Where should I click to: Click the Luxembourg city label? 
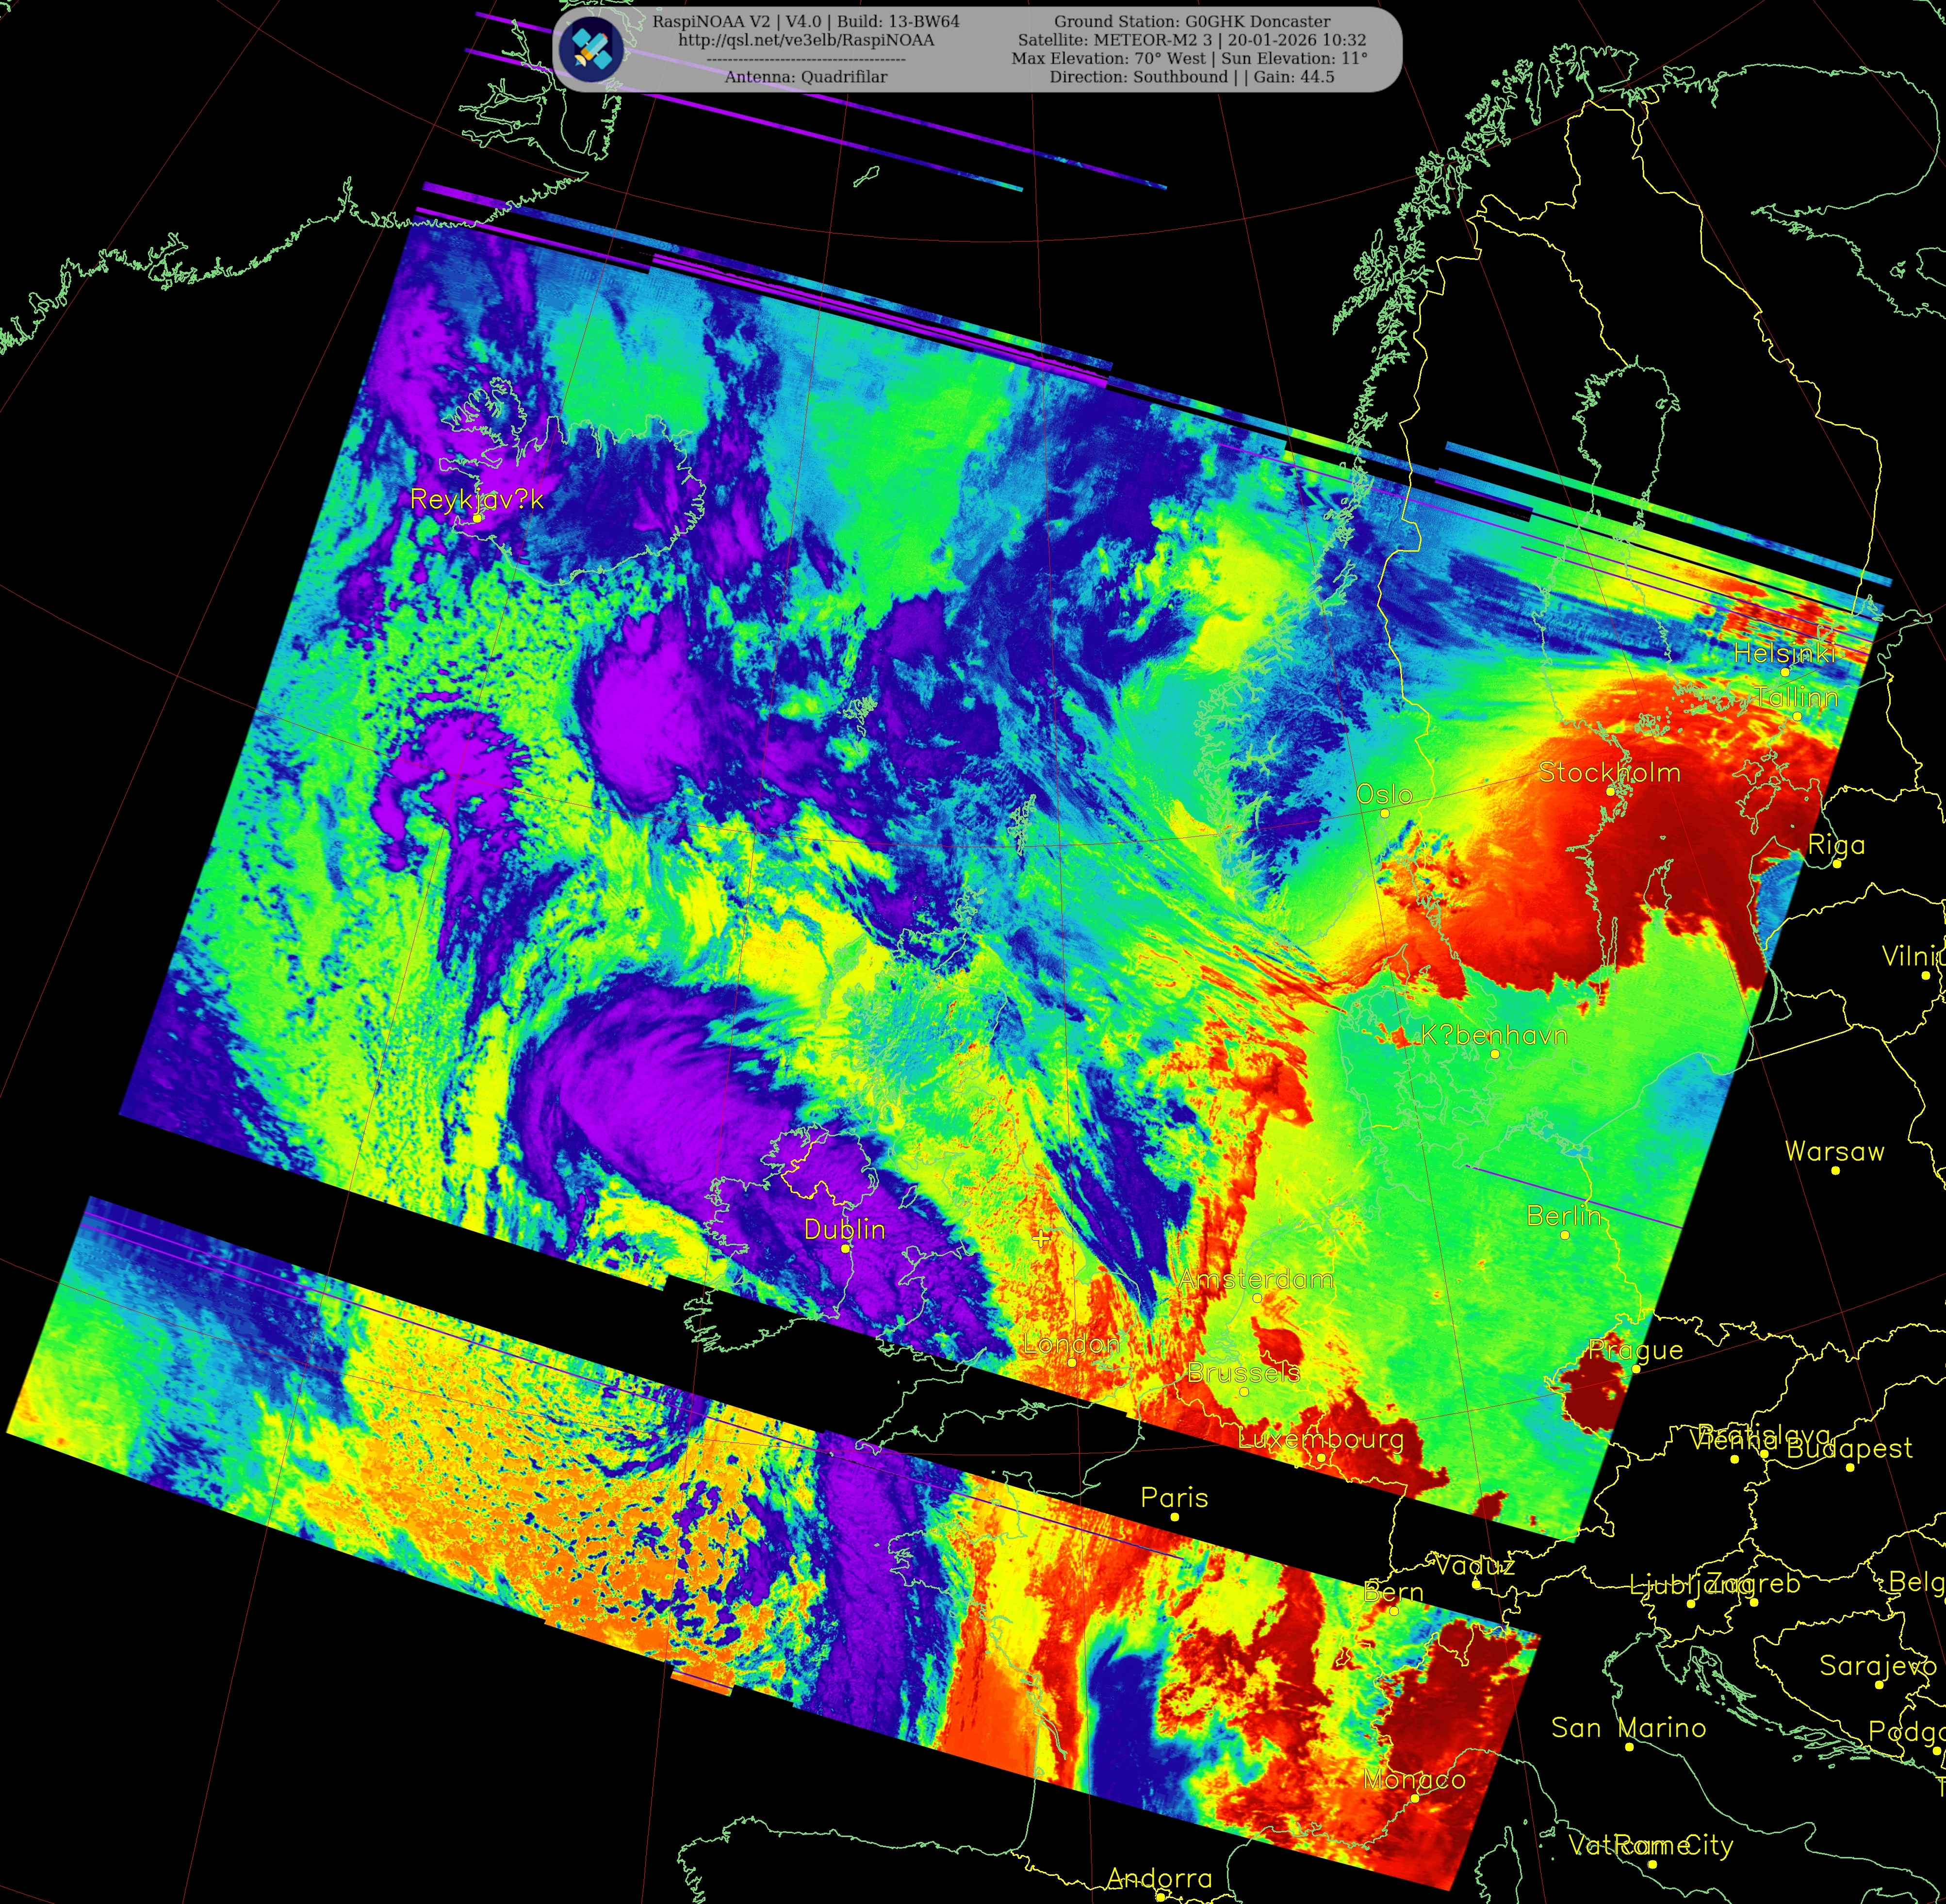click(x=1320, y=1439)
